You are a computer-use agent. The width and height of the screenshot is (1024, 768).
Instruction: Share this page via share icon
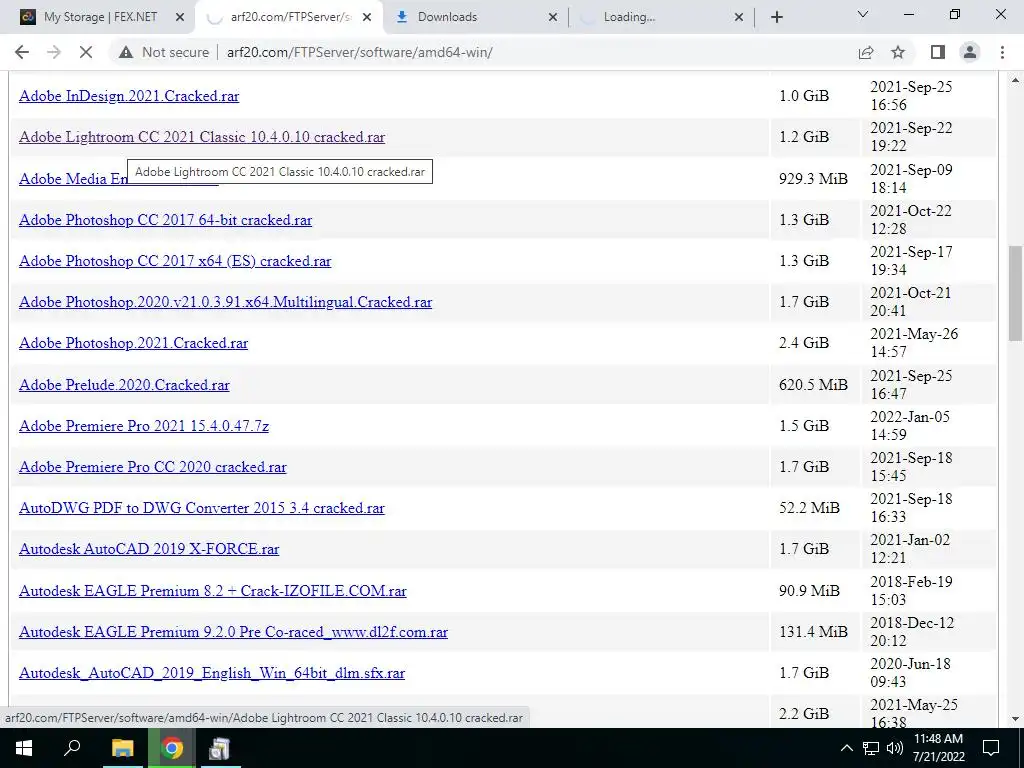pyautogui.click(x=866, y=52)
